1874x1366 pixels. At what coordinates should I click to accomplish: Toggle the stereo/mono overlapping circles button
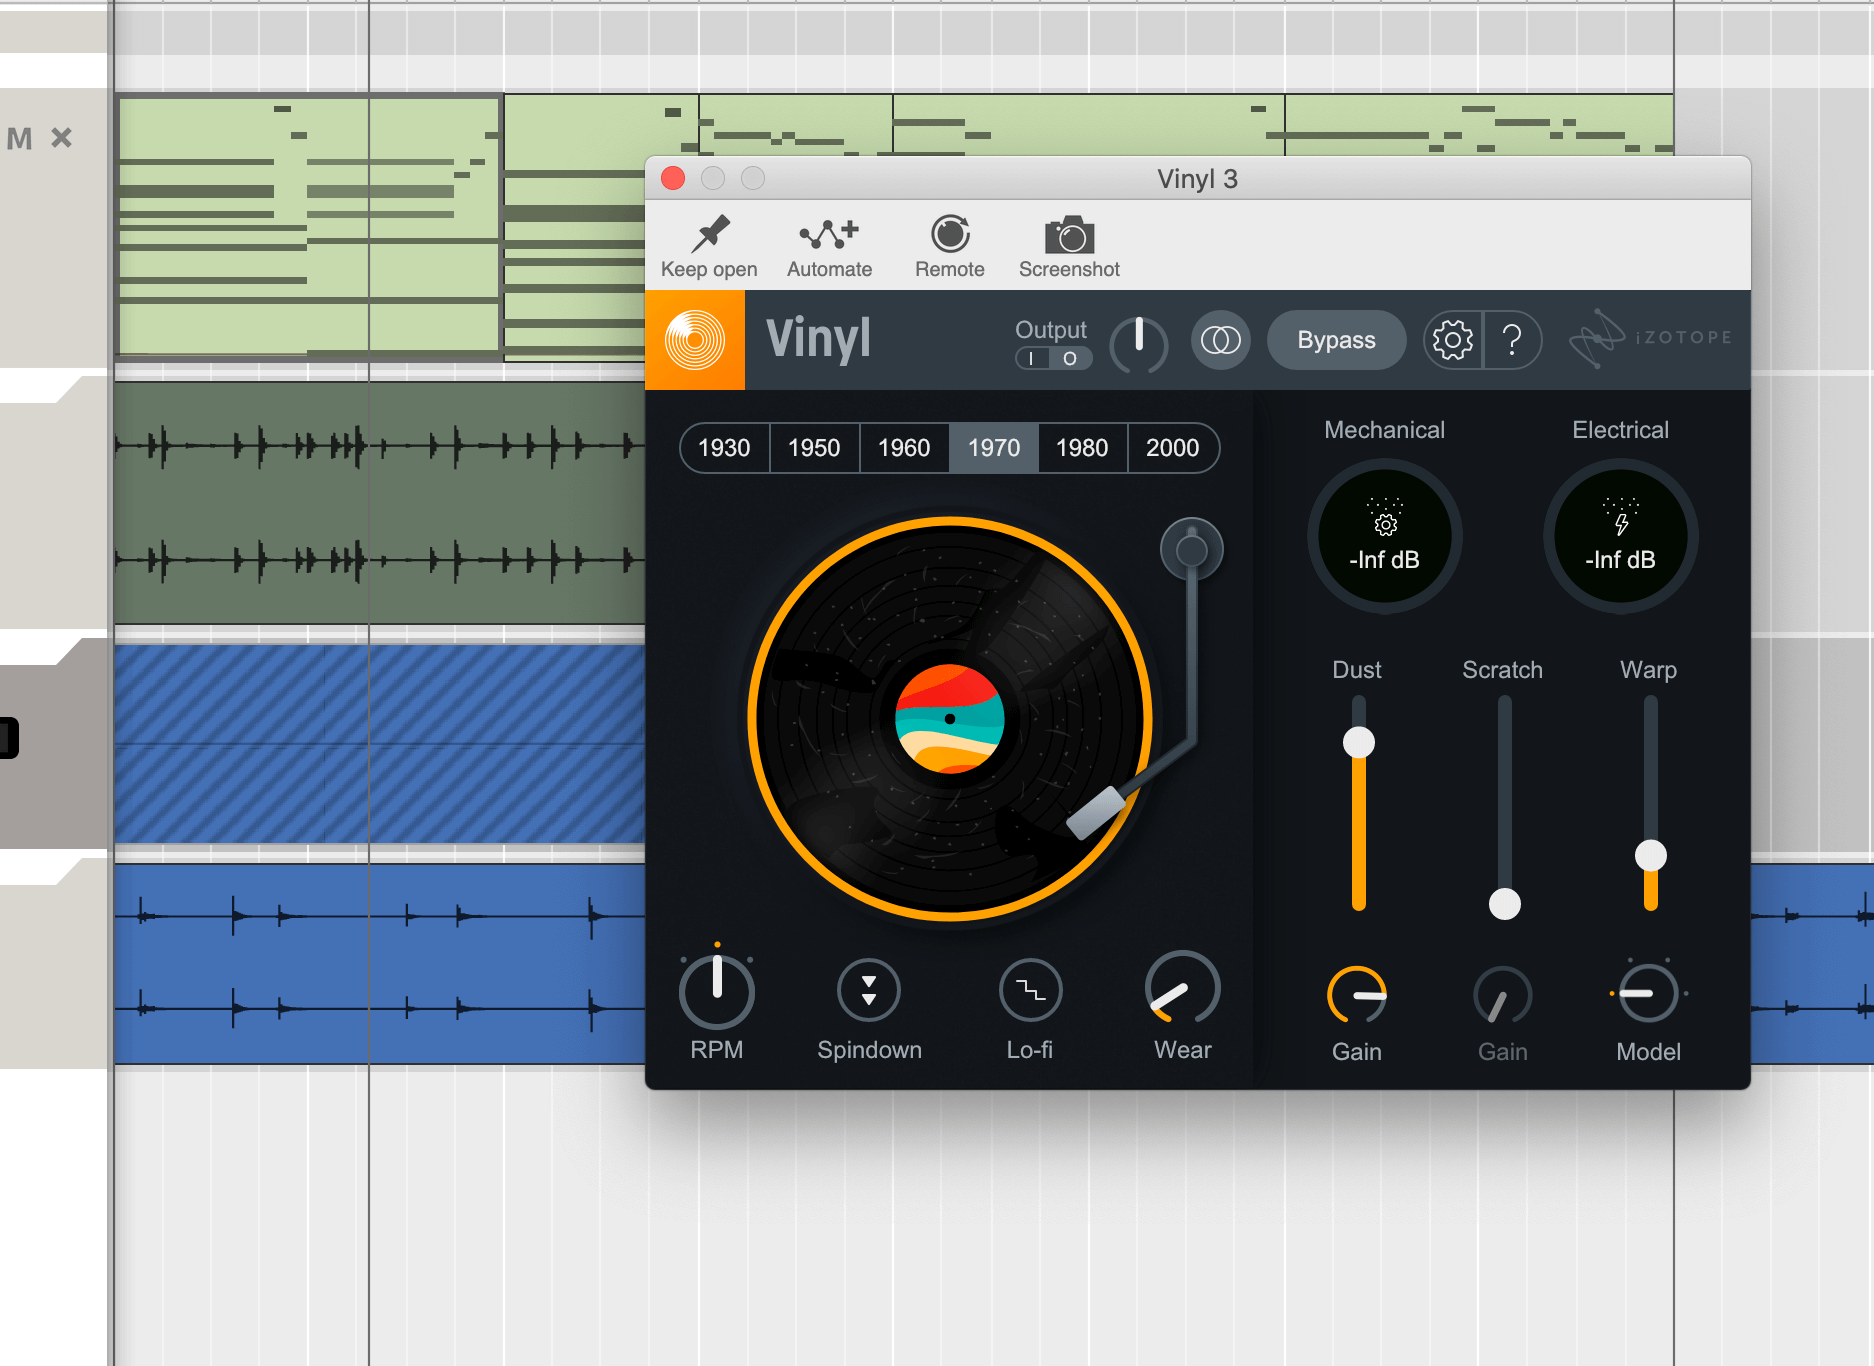pos(1220,340)
